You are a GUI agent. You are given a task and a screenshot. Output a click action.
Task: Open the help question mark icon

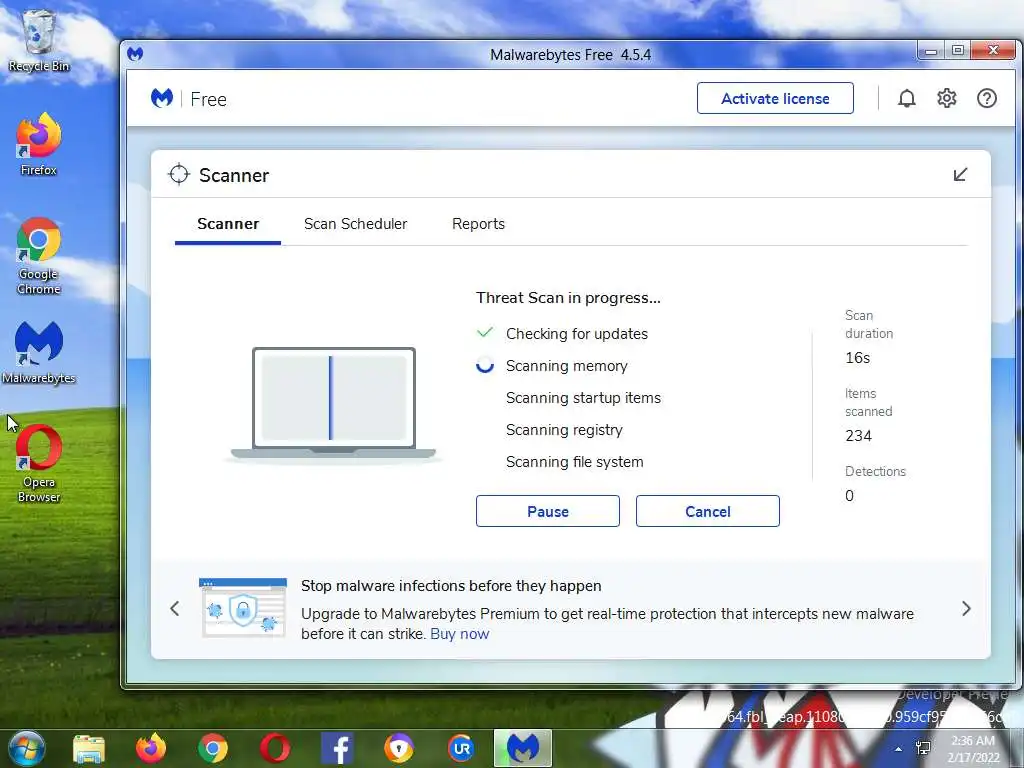tap(987, 99)
